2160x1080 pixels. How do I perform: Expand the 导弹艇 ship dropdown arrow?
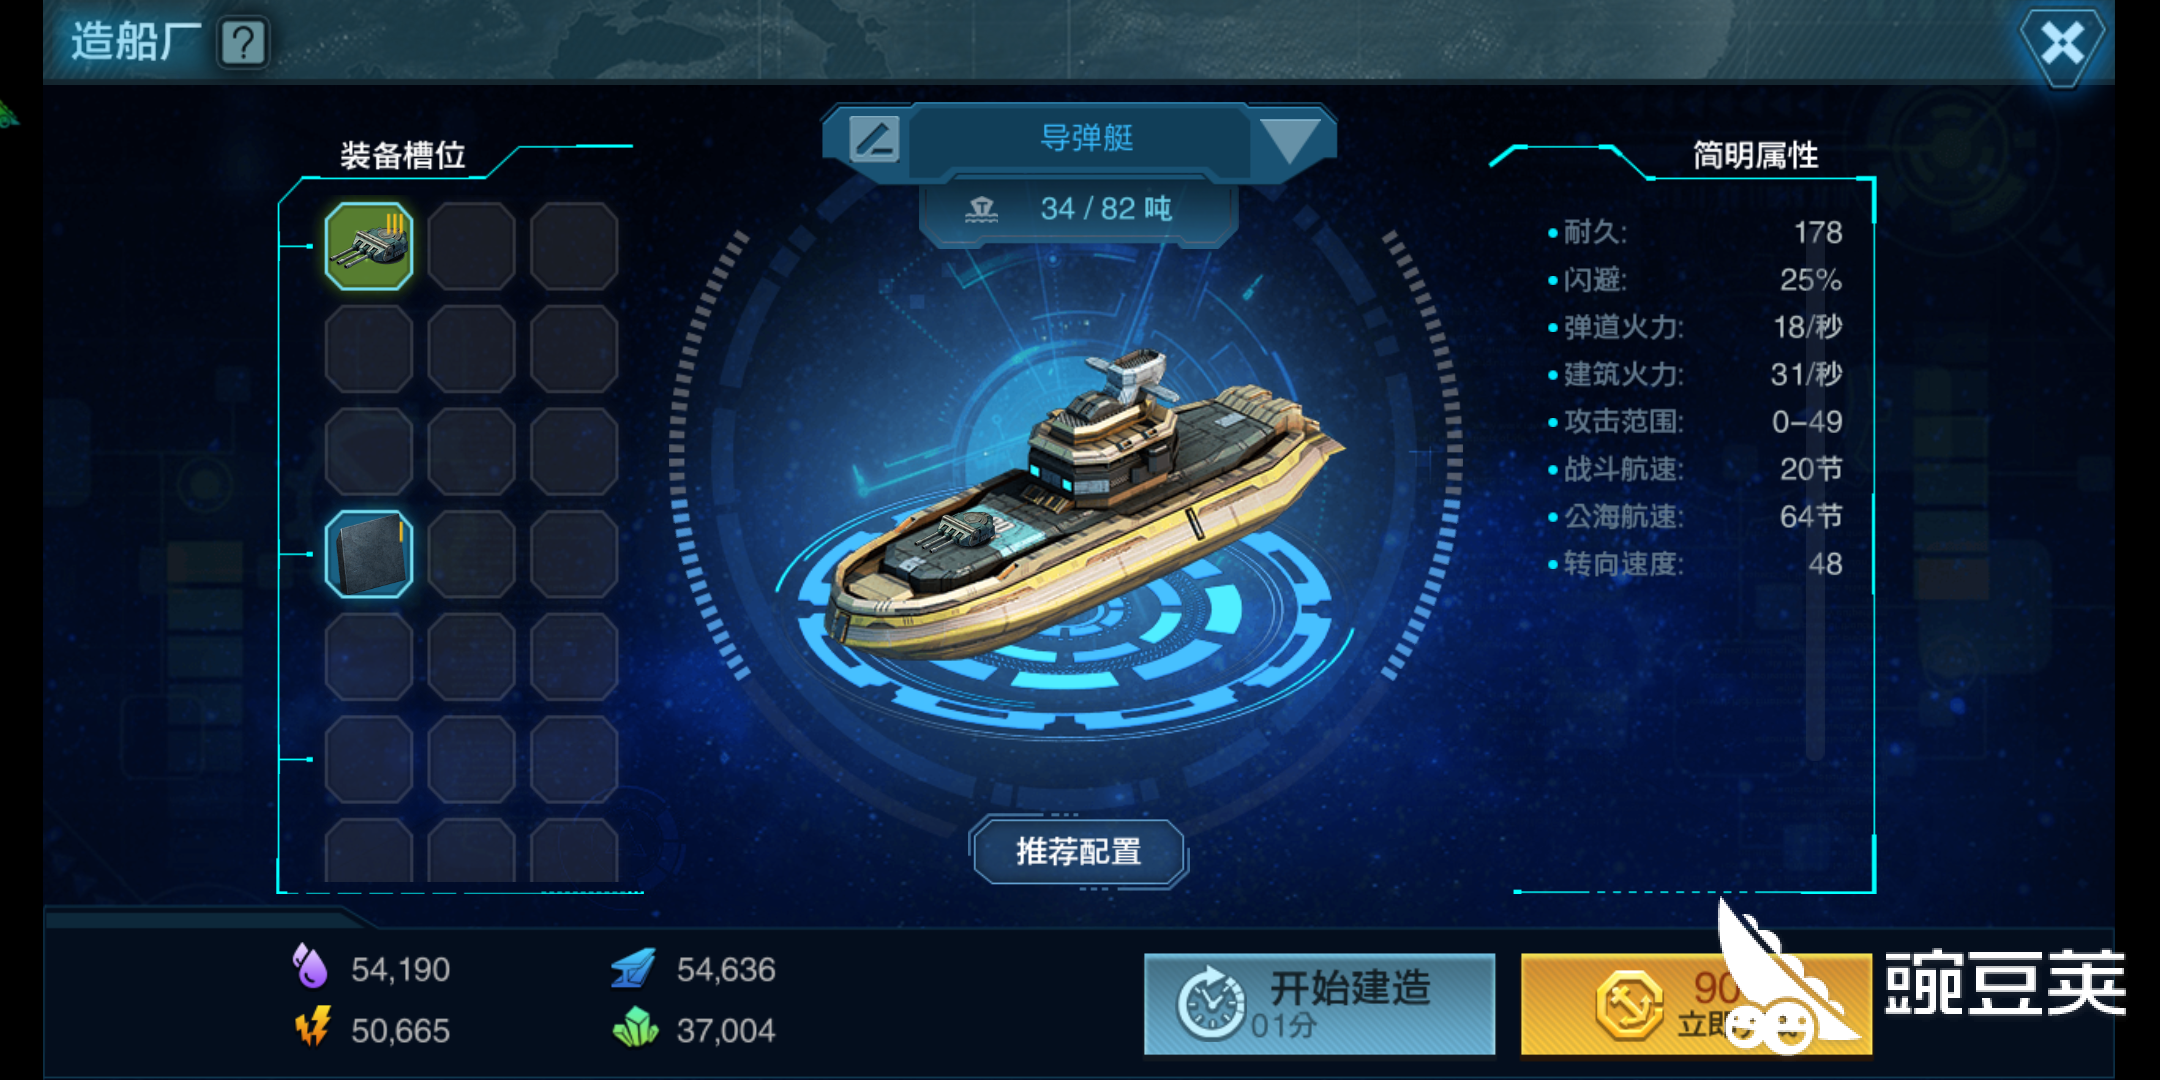click(x=1290, y=140)
